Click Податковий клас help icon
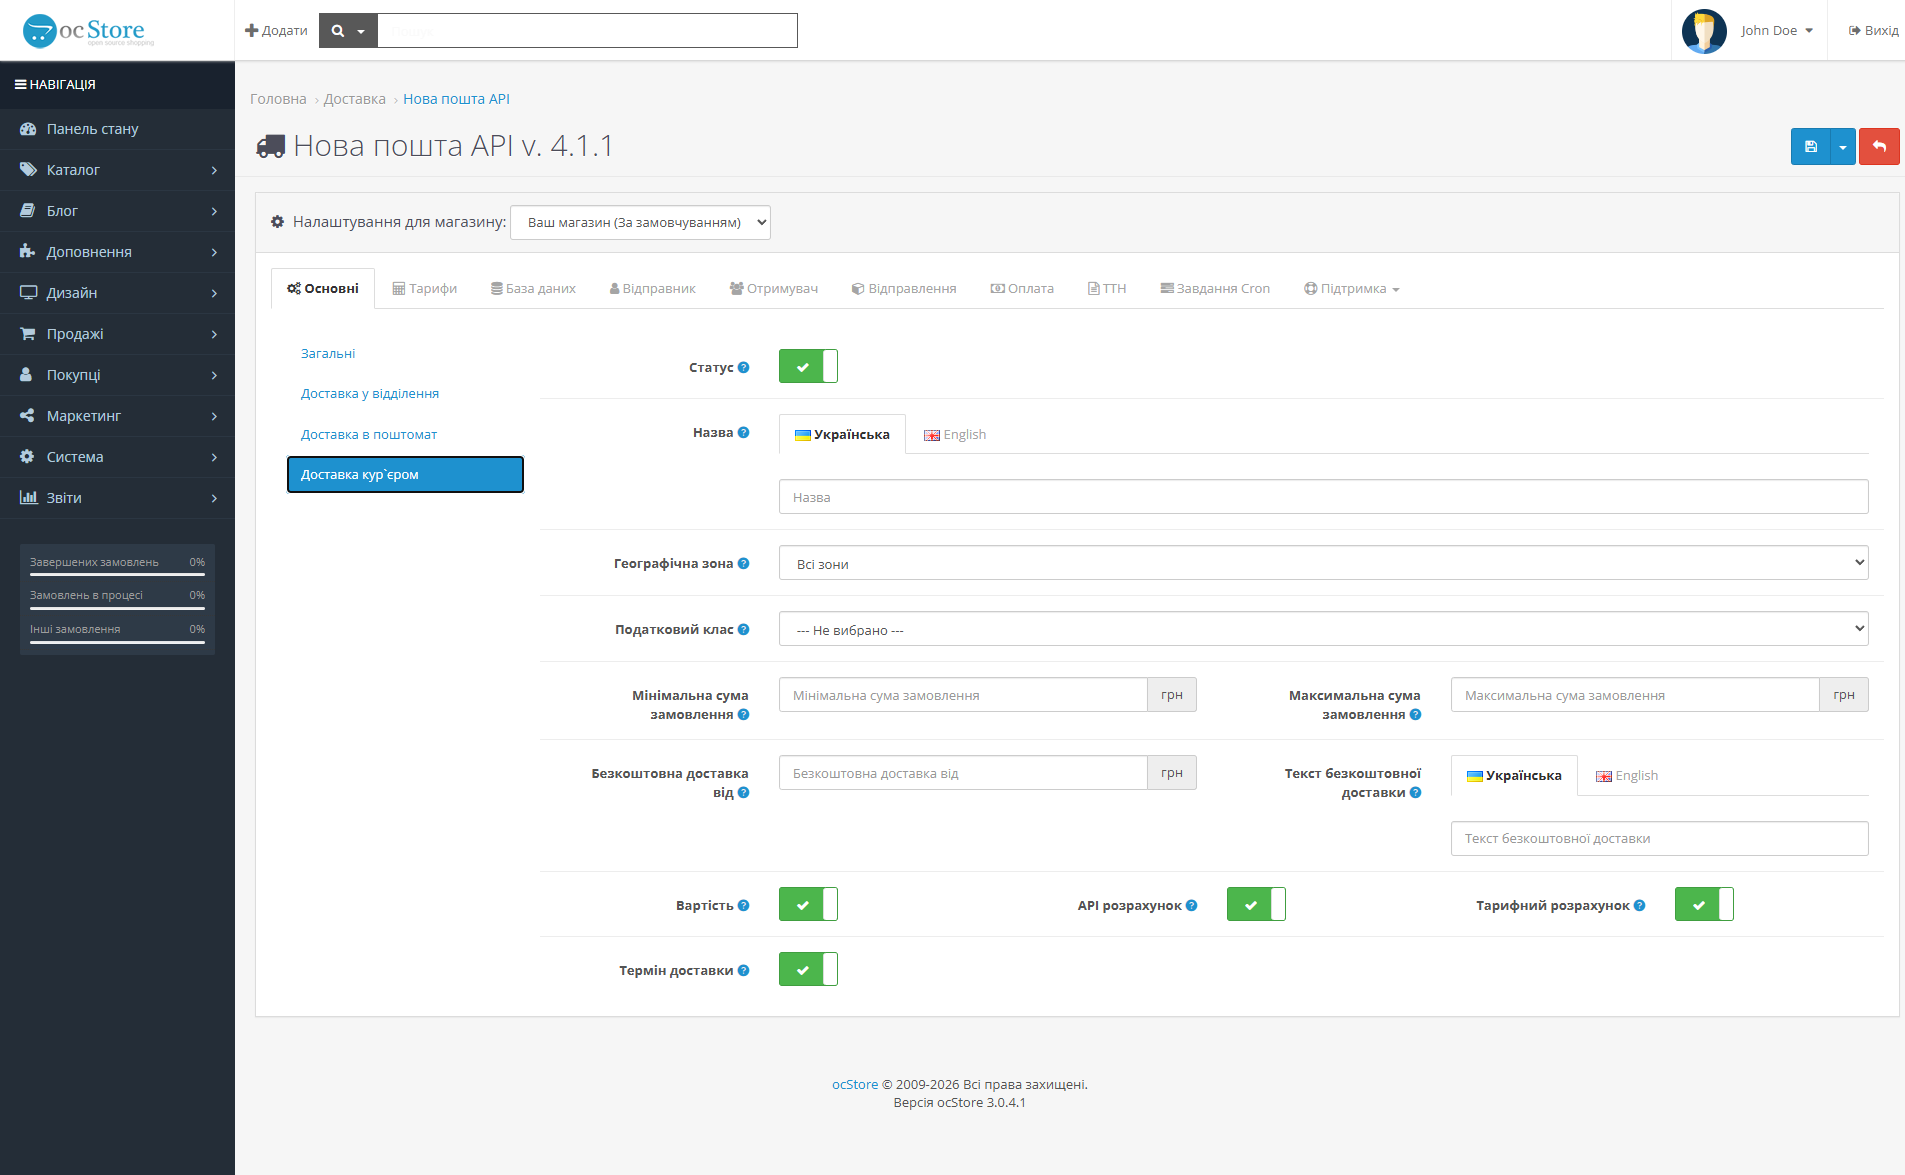1905x1175 pixels. (x=743, y=629)
